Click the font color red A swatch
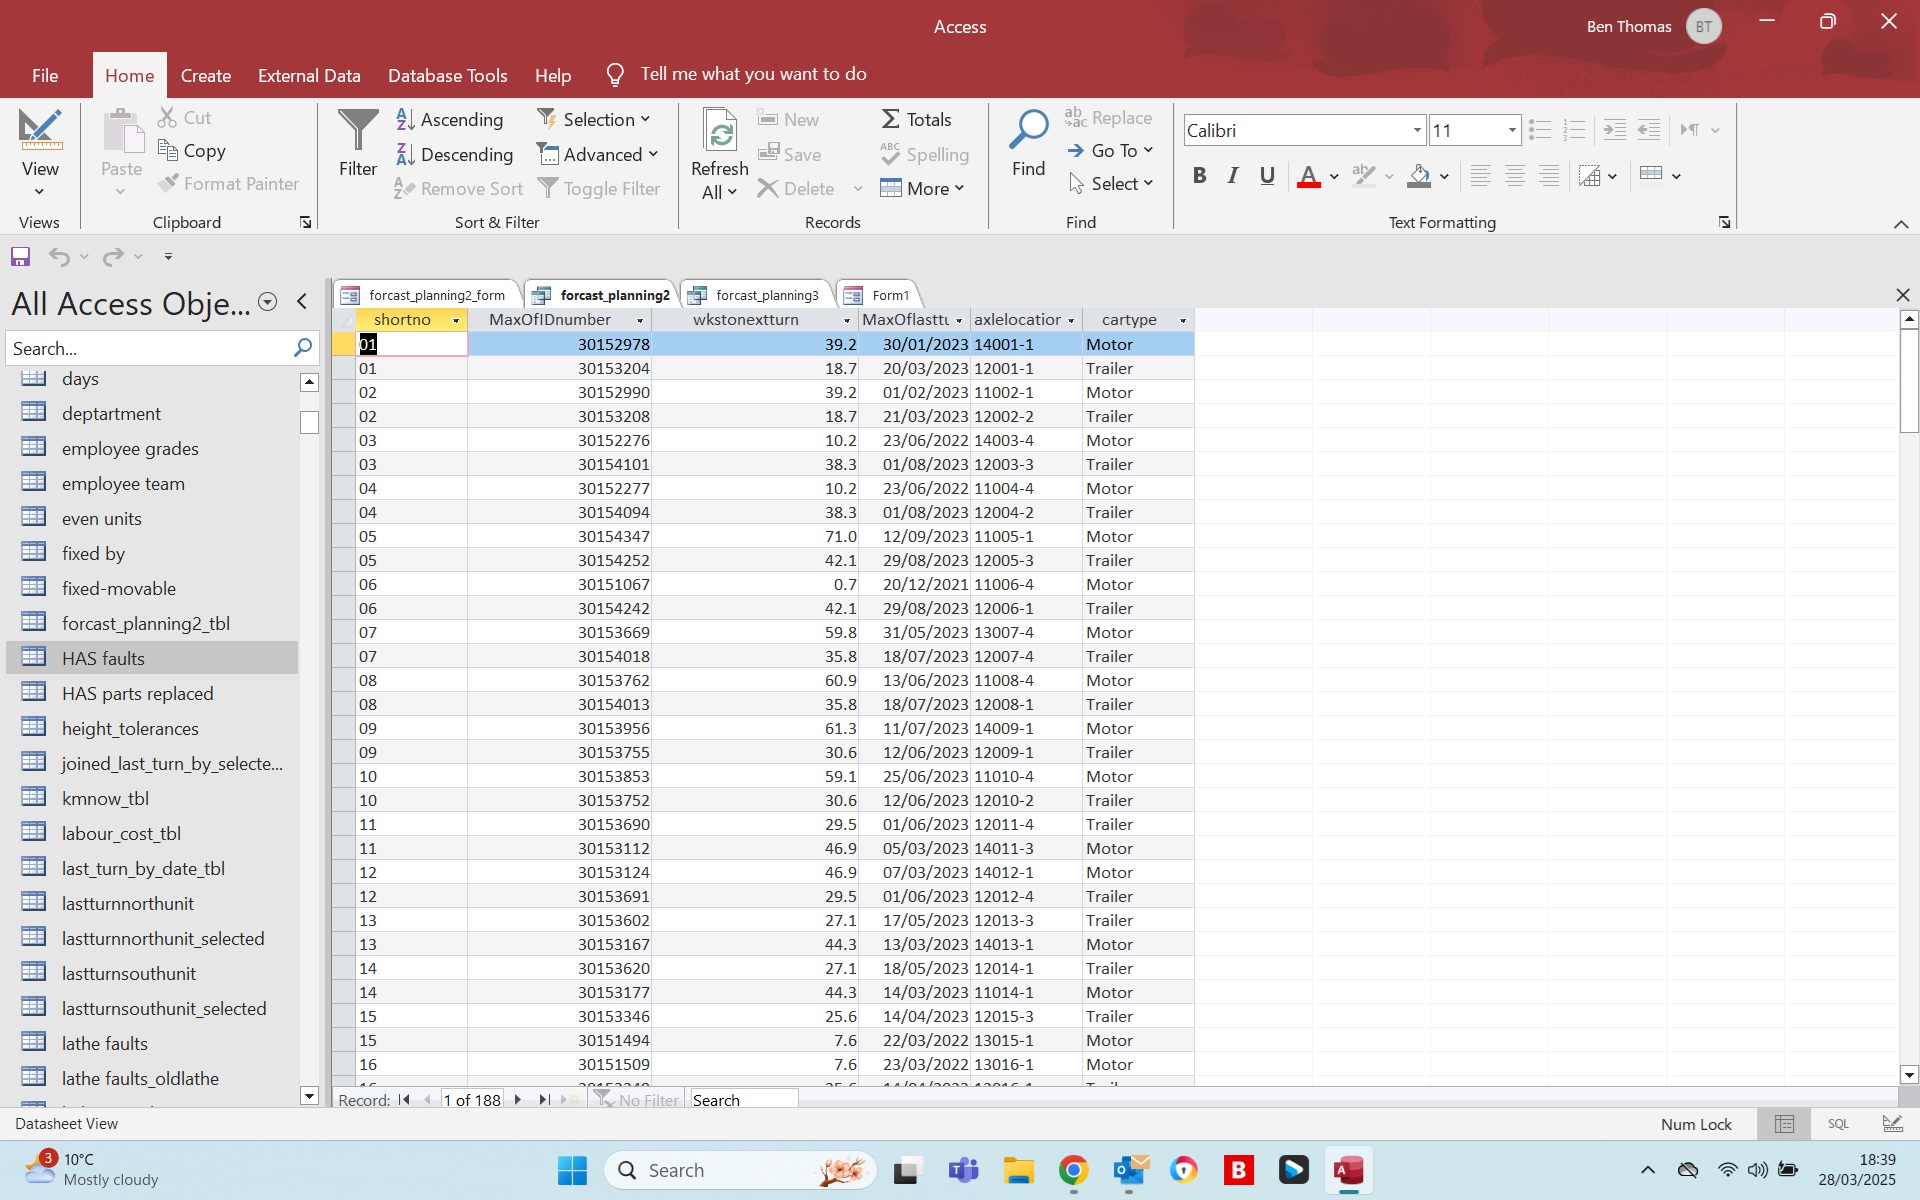Viewport: 1920px width, 1200px height. point(1308,177)
